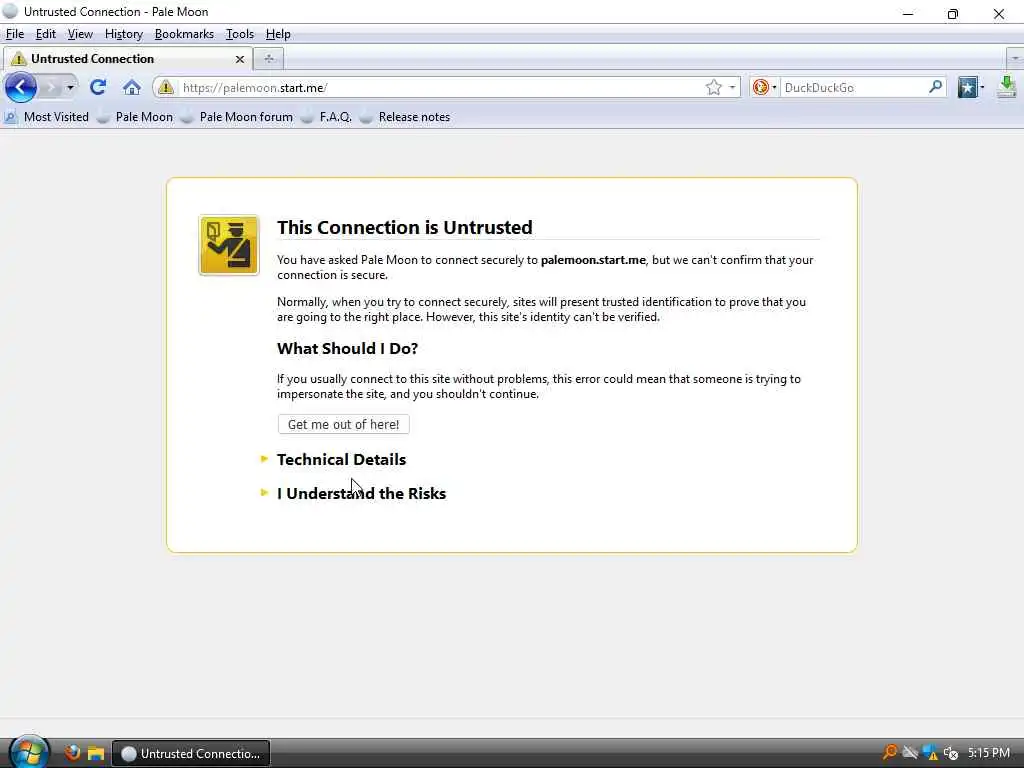
Task: Bookmark this page with the star icon
Action: 714,87
